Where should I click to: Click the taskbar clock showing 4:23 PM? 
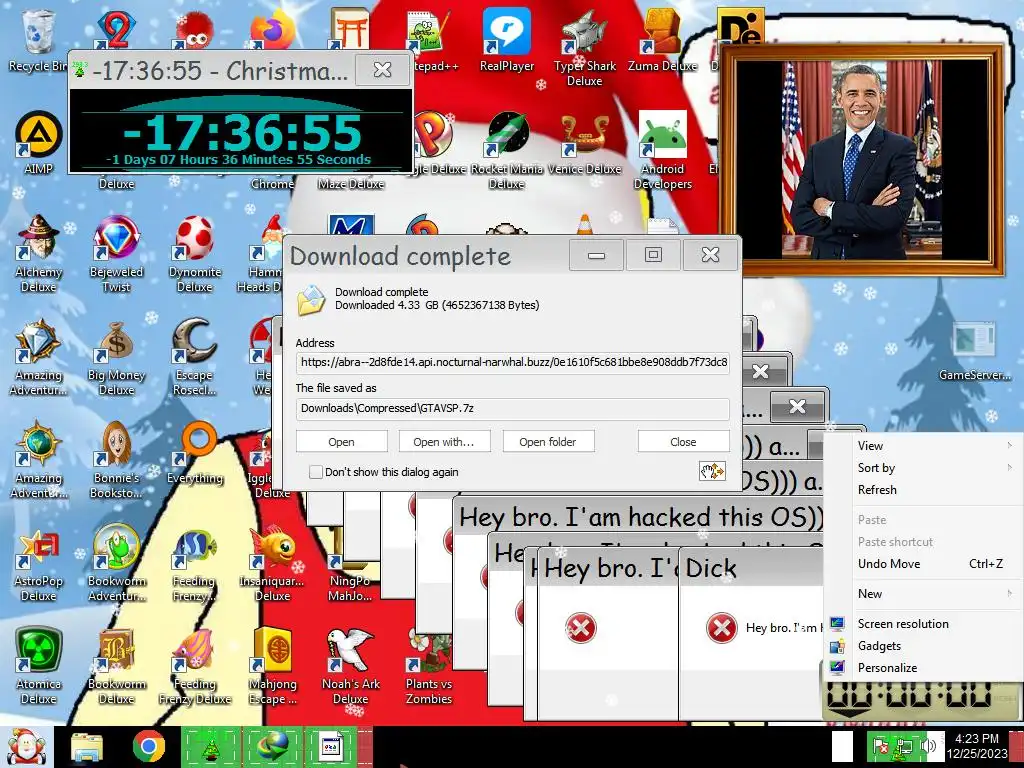pyautogui.click(x=977, y=746)
